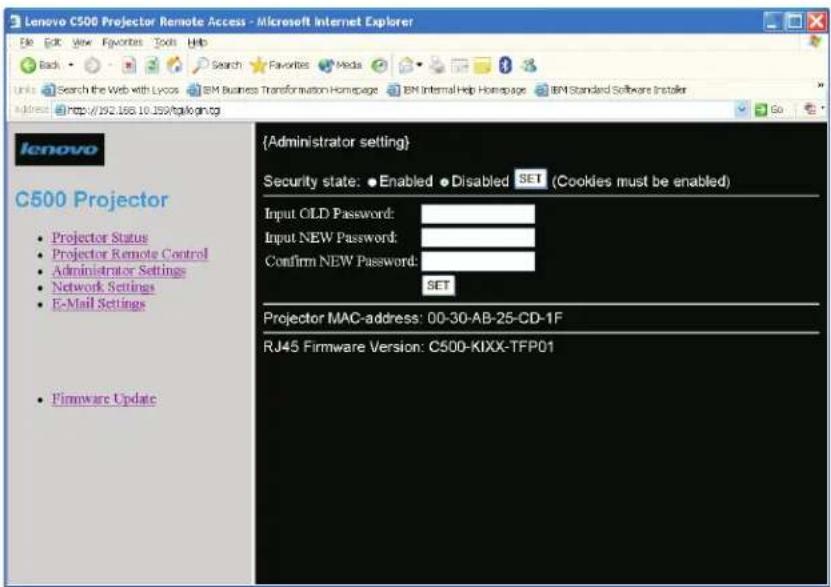Stop loading the page
This screenshot has height=587, width=831.
click(129, 65)
